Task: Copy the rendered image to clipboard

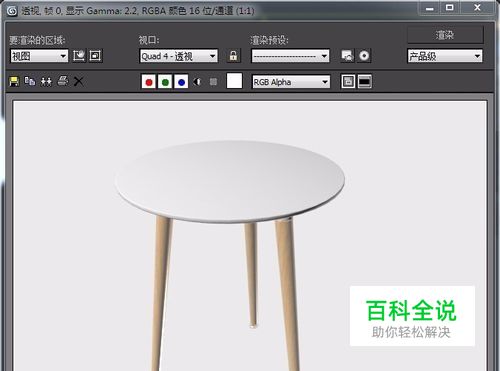Action: (x=30, y=81)
